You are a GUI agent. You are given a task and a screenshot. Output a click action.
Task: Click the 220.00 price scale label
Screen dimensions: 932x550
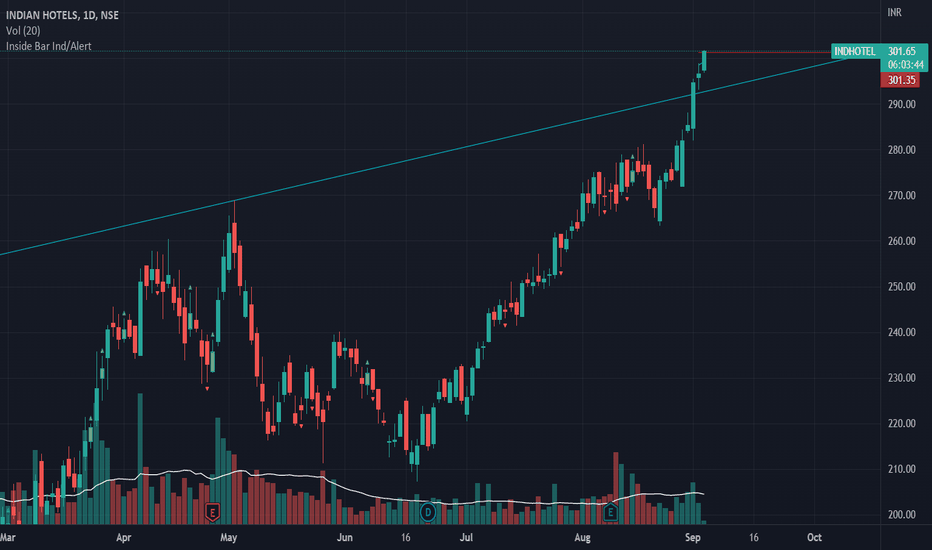pos(902,423)
